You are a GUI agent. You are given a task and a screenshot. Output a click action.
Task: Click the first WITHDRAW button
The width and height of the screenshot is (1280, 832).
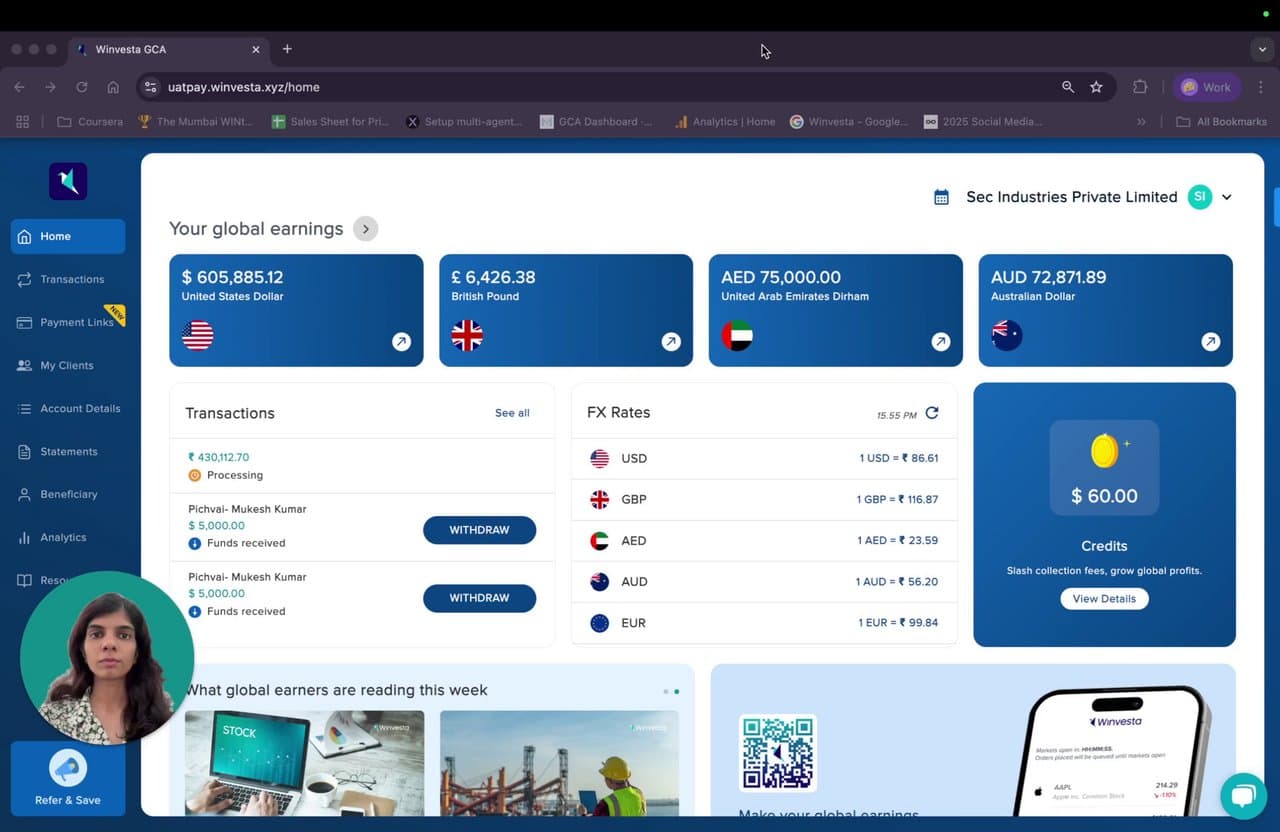[x=479, y=530]
